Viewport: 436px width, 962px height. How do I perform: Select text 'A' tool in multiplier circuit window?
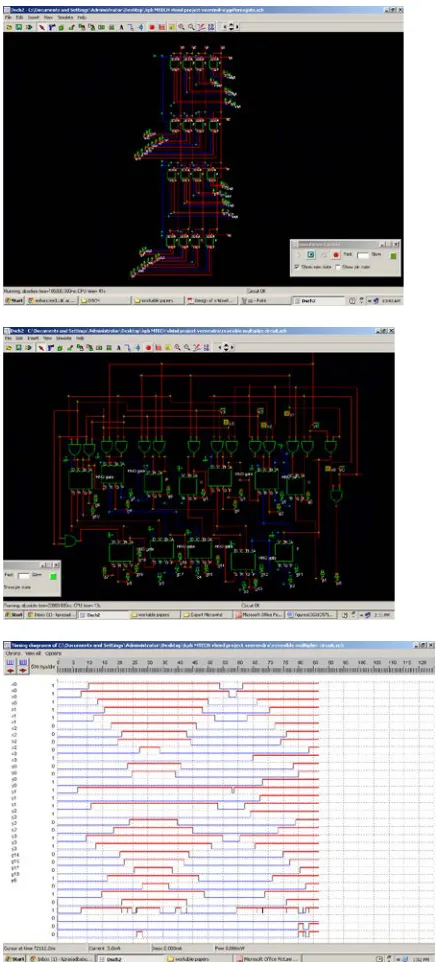click(x=118, y=347)
